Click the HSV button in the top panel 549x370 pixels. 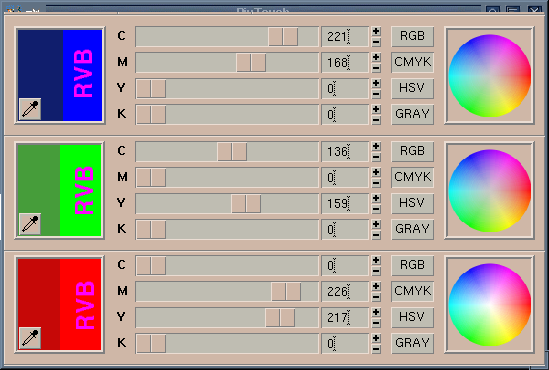pyautogui.click(x=412, y=88)
